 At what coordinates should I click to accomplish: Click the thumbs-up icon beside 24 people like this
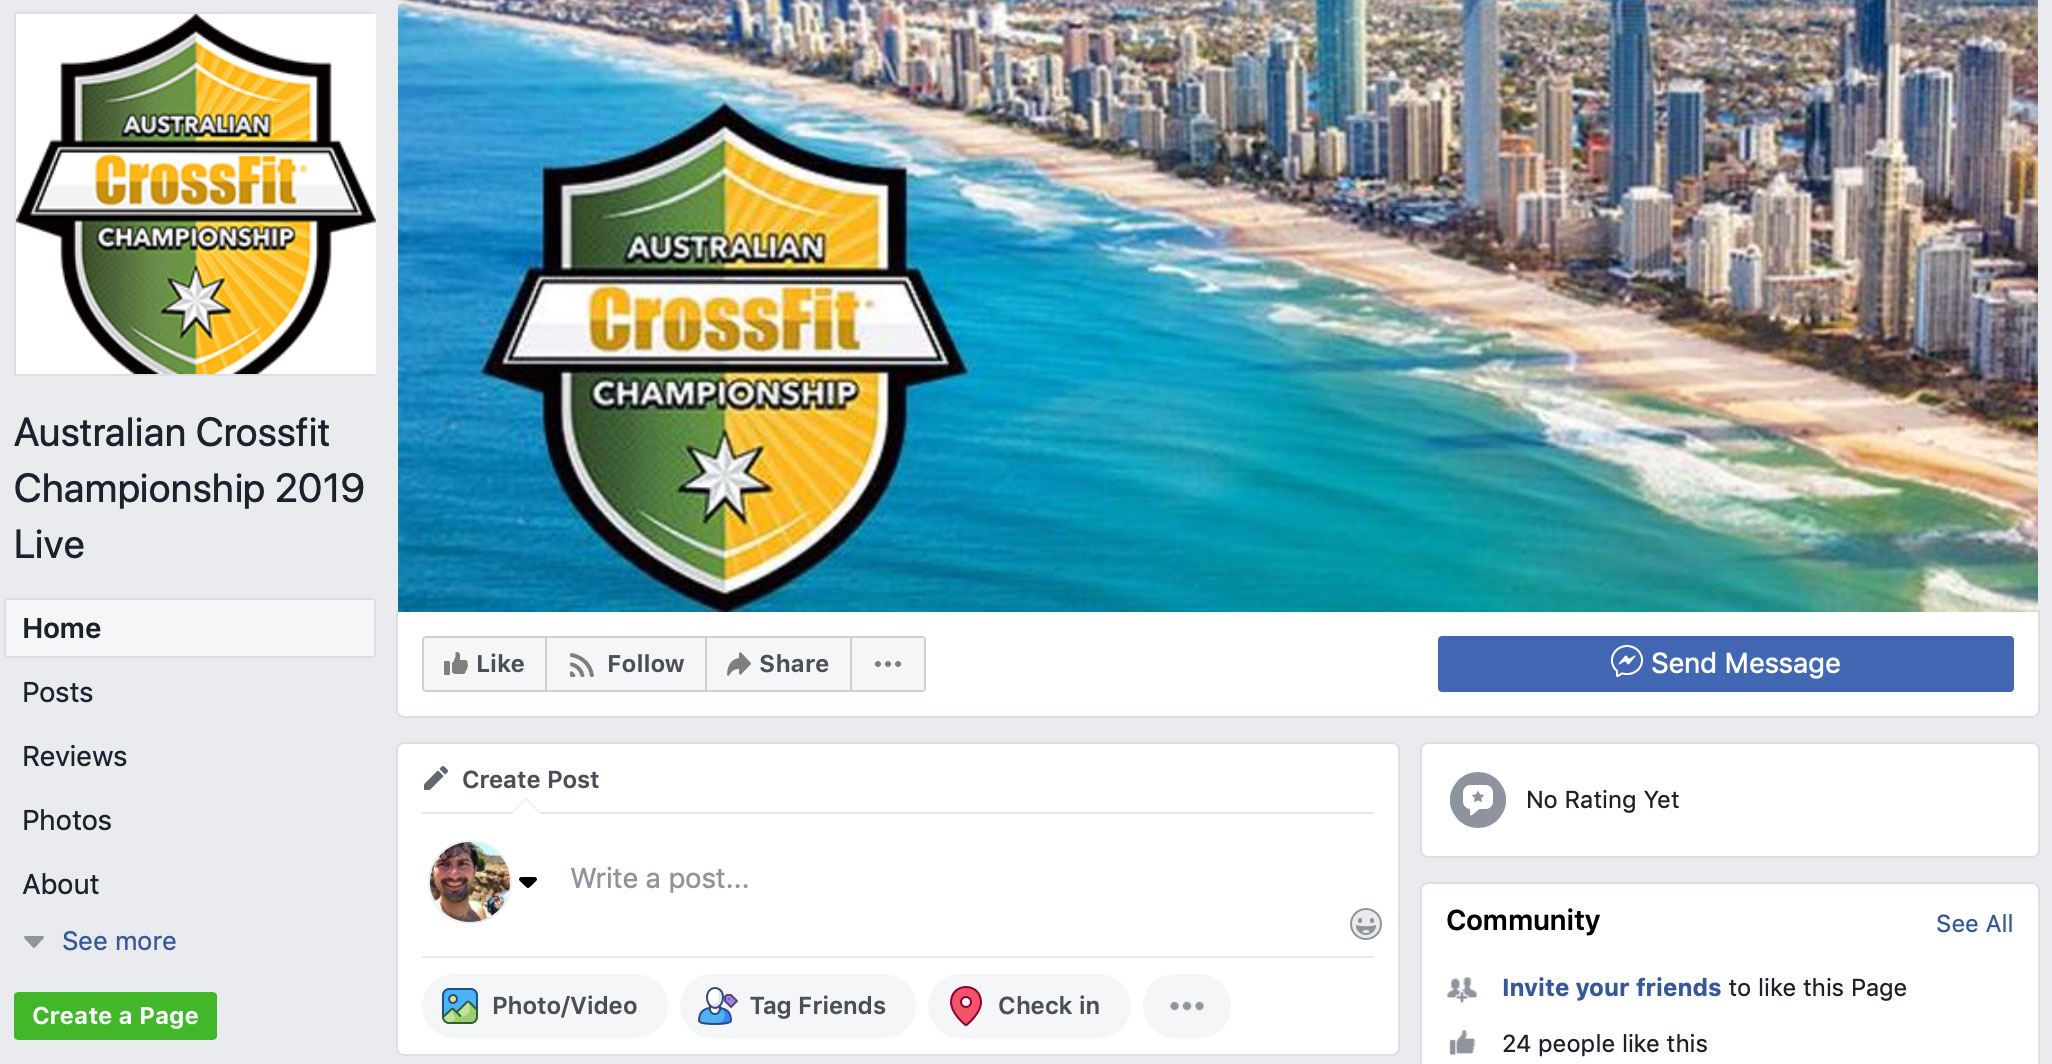pyautogui.click(x=1462, y=1043)
